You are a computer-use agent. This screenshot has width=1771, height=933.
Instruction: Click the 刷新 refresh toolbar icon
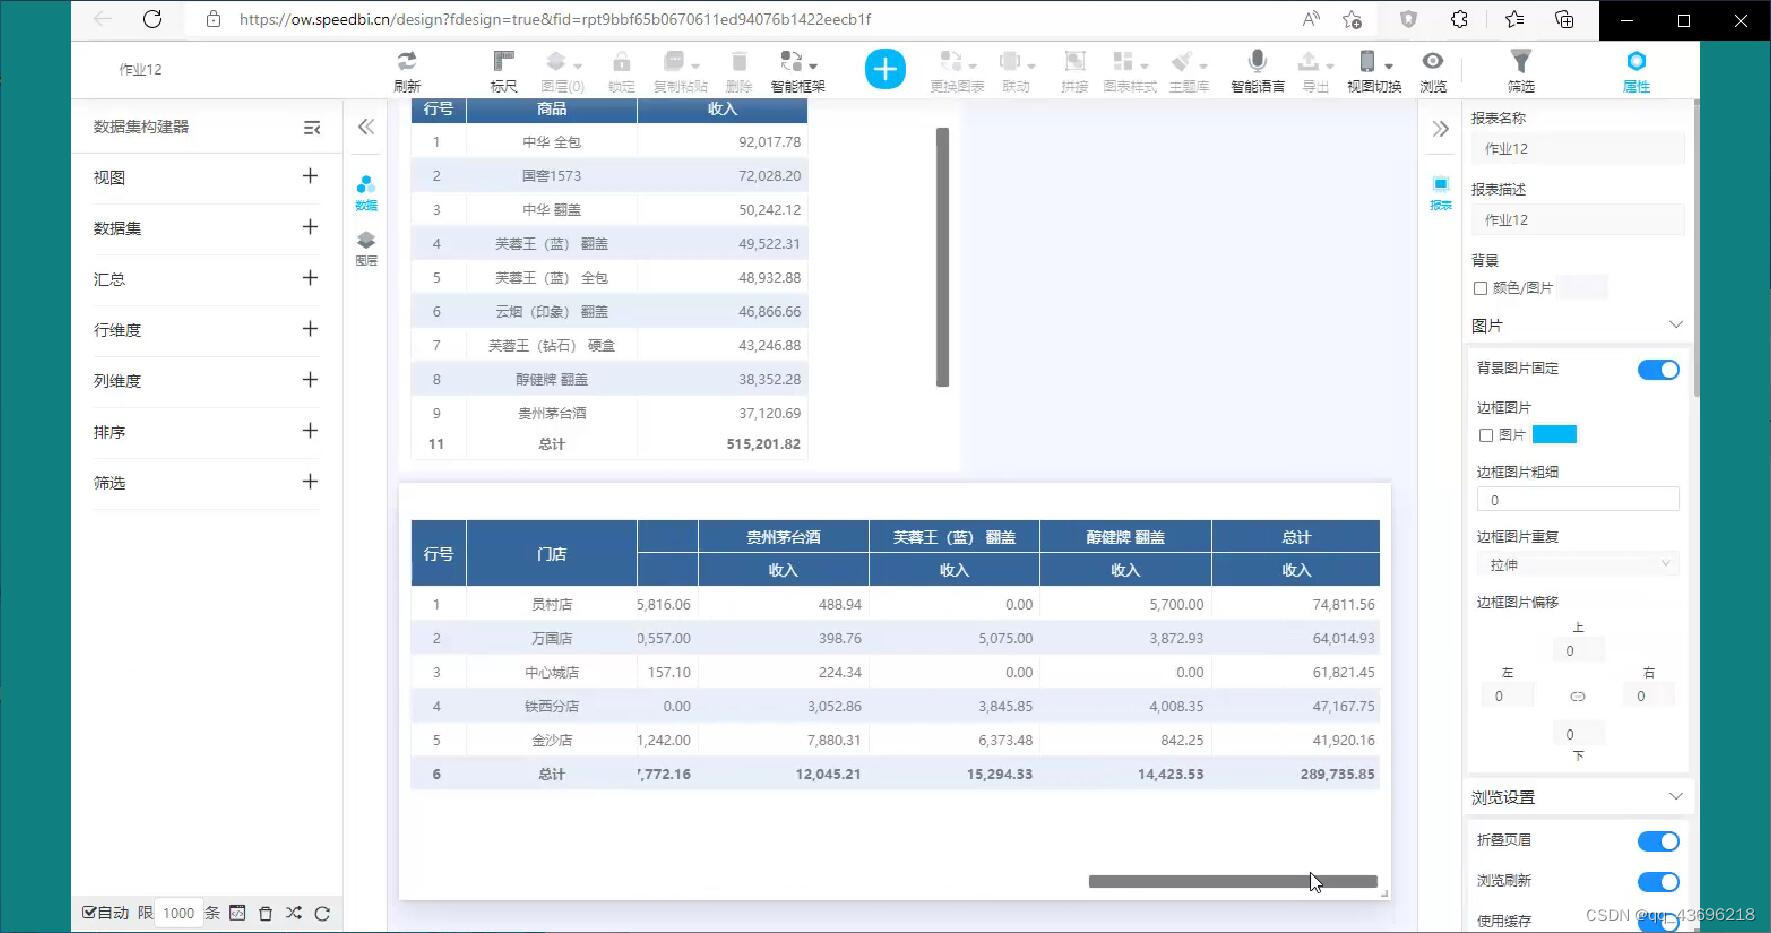click(x=406, y=62)
